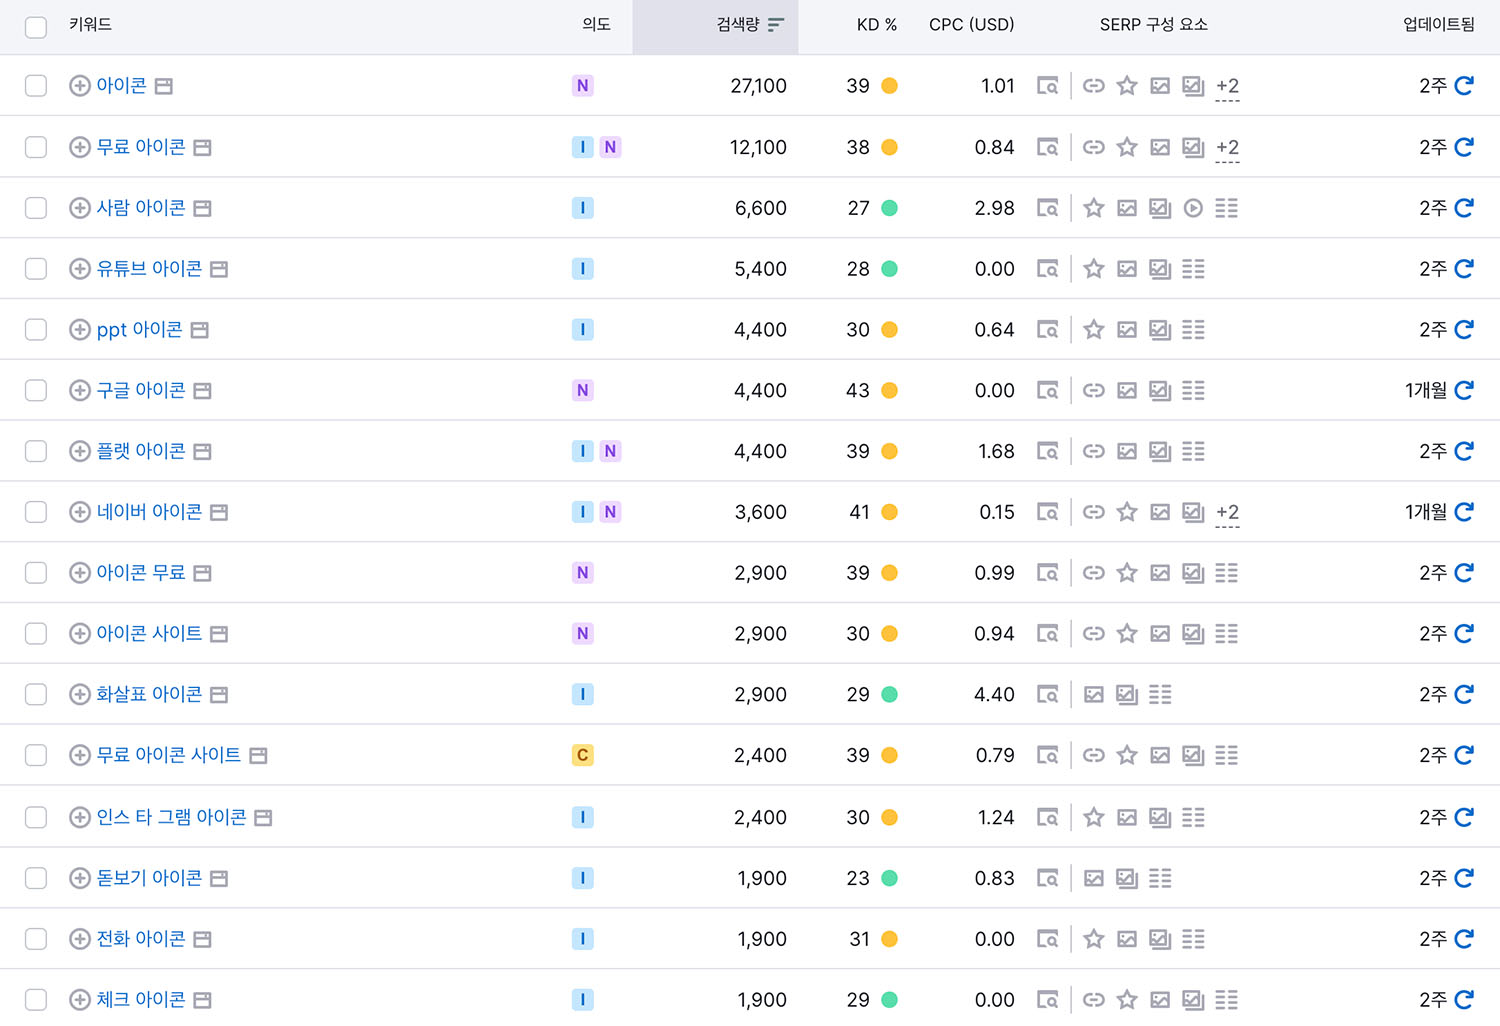View SERP page for 아이콘 row

tap(1047, 86)
